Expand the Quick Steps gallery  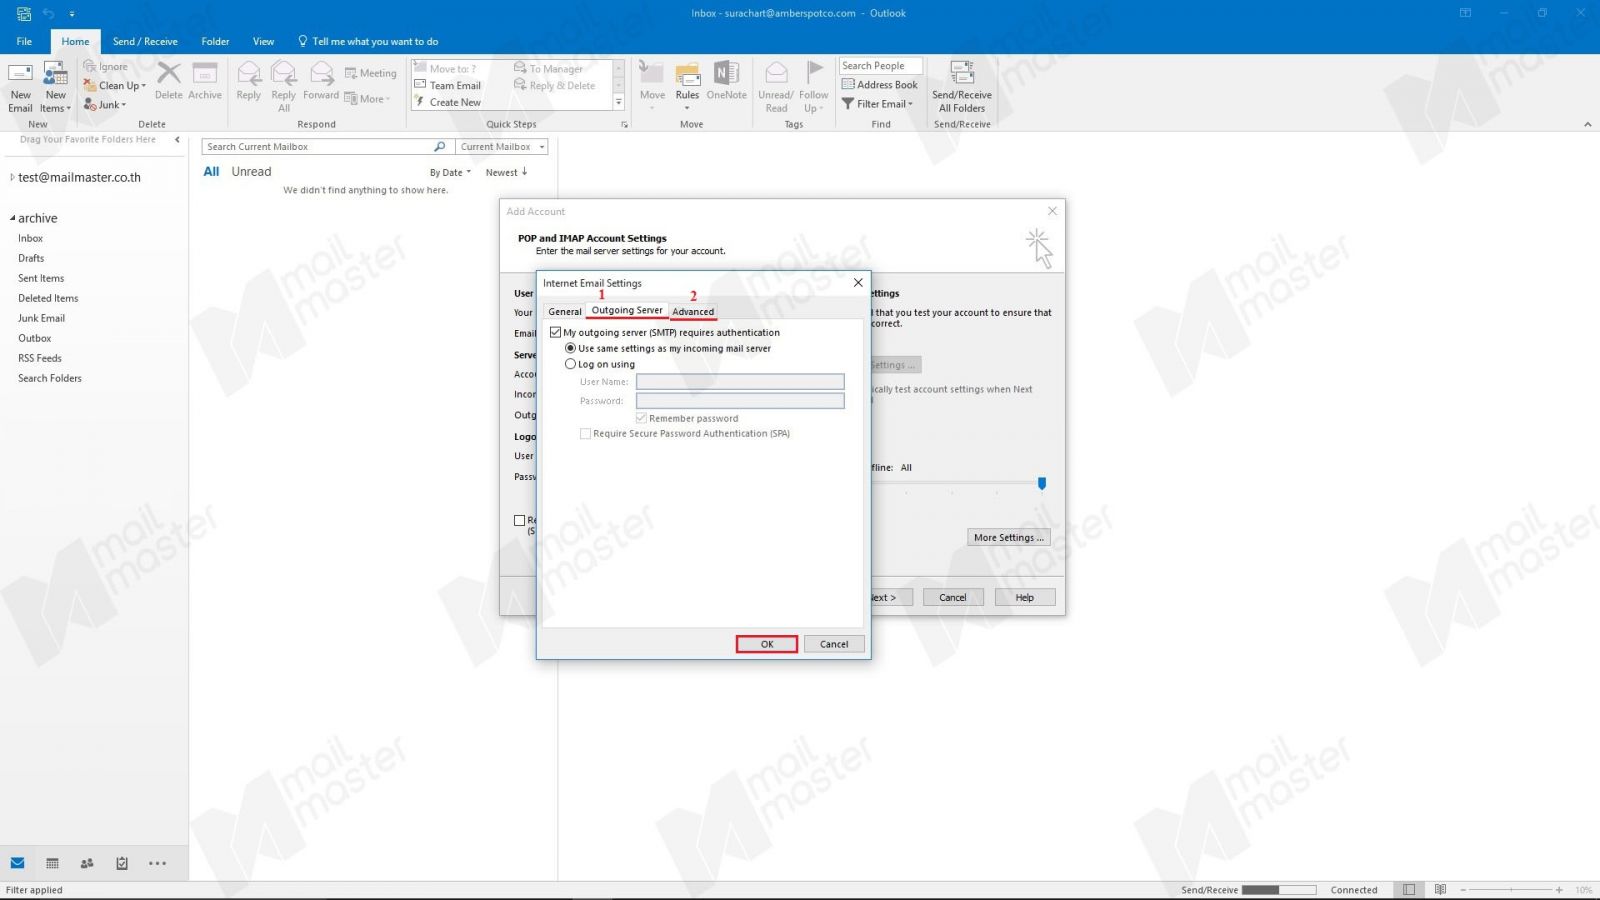coord(619,102)
